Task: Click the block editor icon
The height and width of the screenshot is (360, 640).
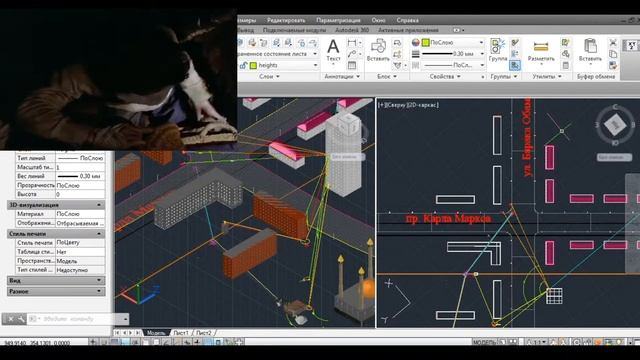Action: pos(397,54)
